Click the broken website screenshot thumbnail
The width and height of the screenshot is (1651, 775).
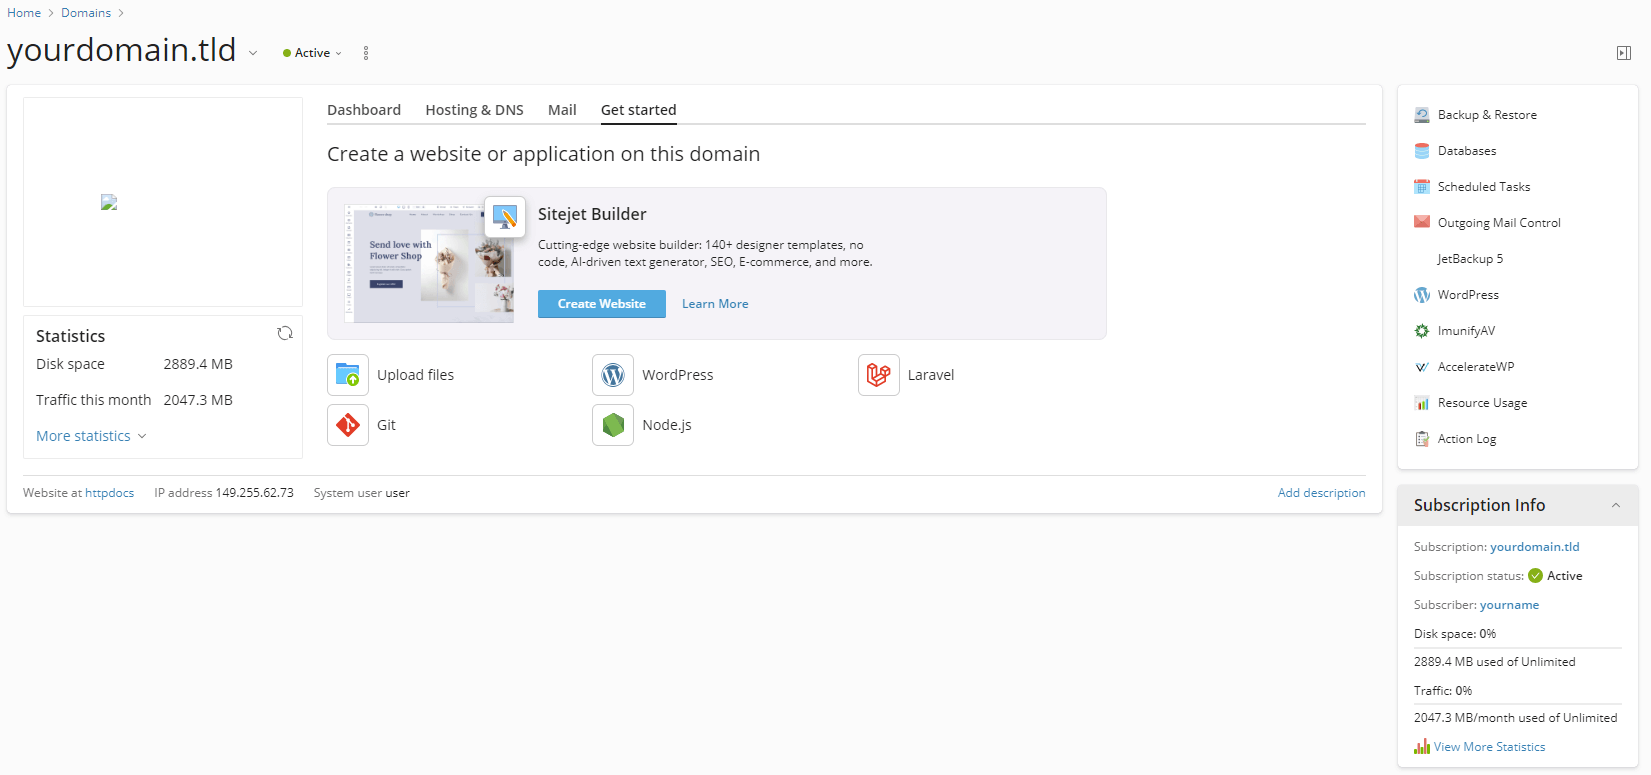click(110, 202)
